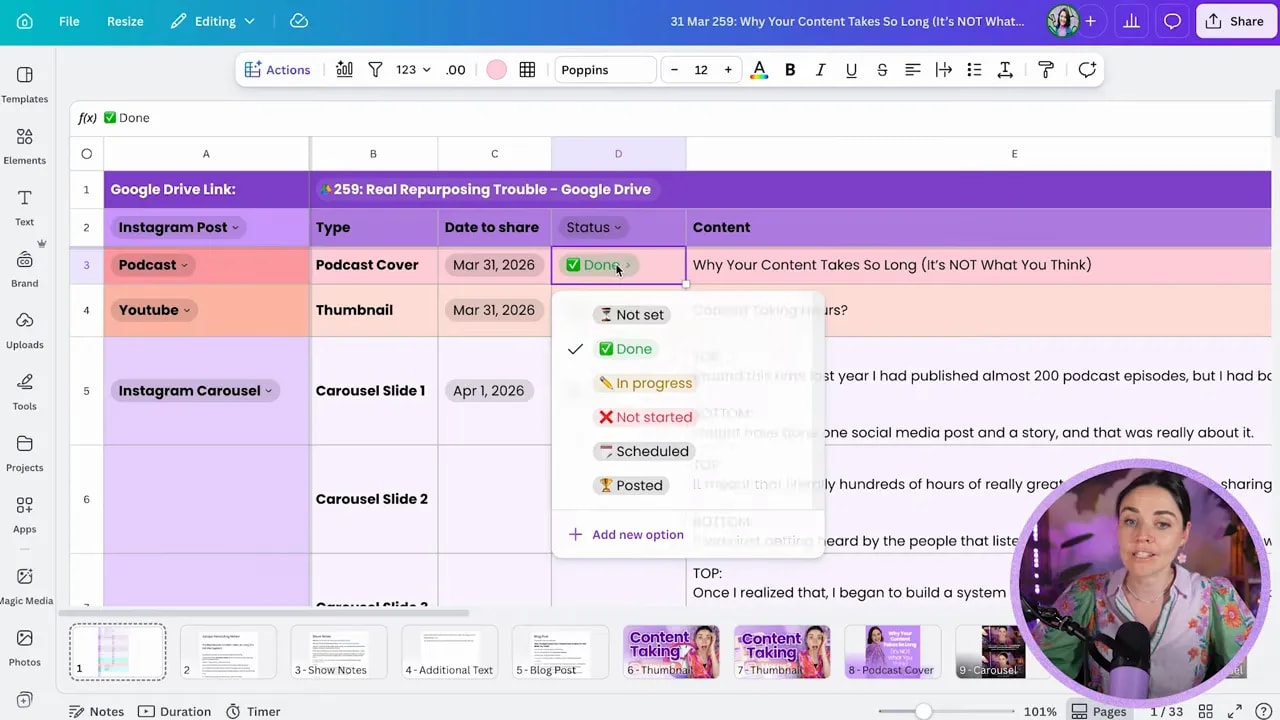This screenshot has height=720, width=1280.
Task: Open Photos panel in sidebar
Action: [25, 648]
